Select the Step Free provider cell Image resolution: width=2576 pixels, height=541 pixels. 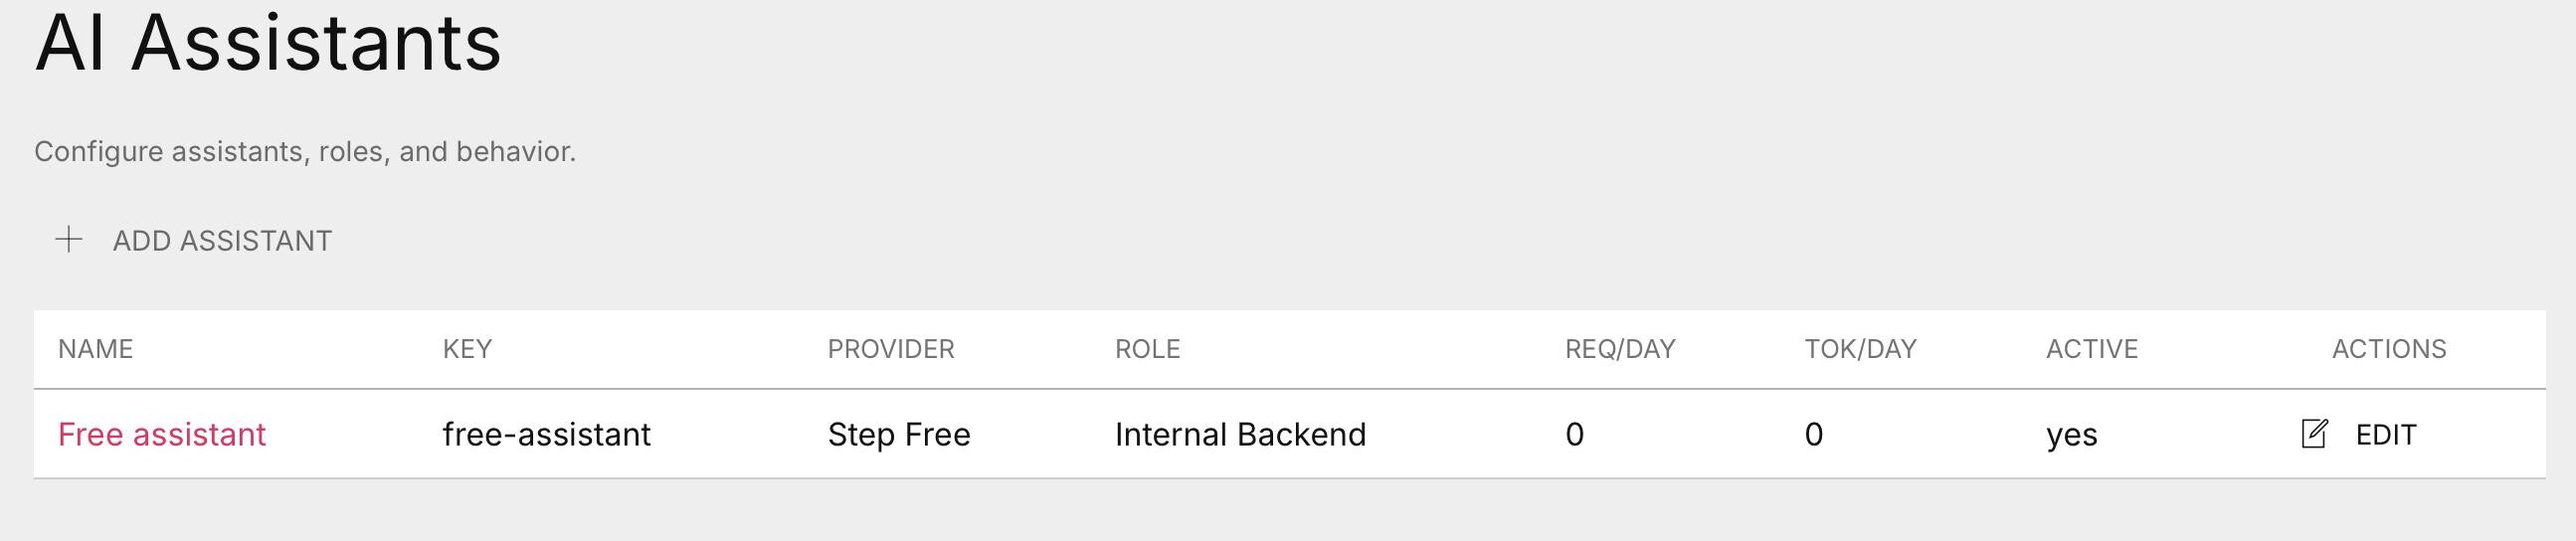899,434
